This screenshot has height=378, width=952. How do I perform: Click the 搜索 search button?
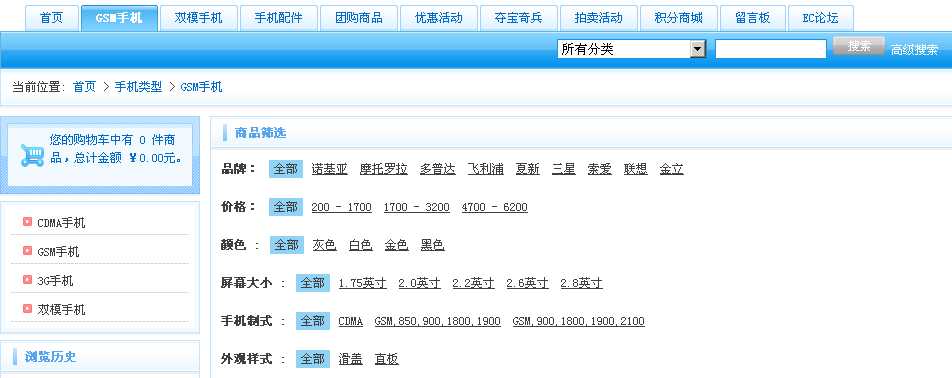pos(858,46)
